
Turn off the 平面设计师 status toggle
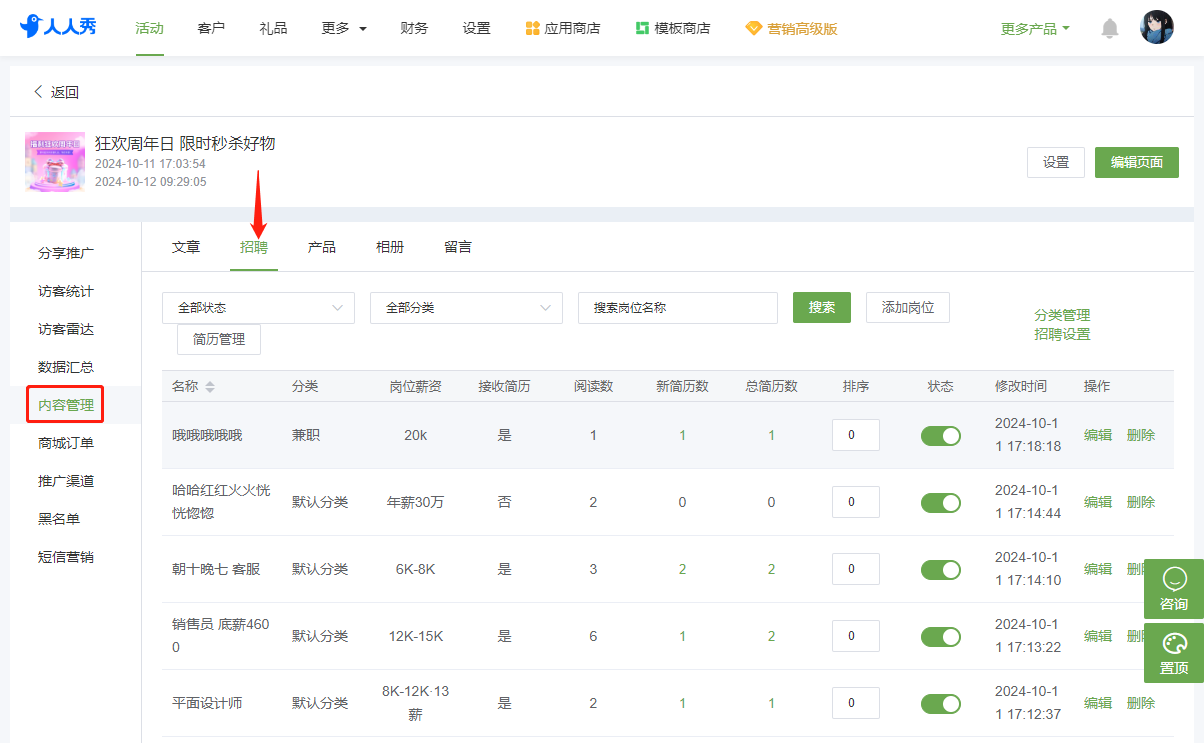pos(941,703)
